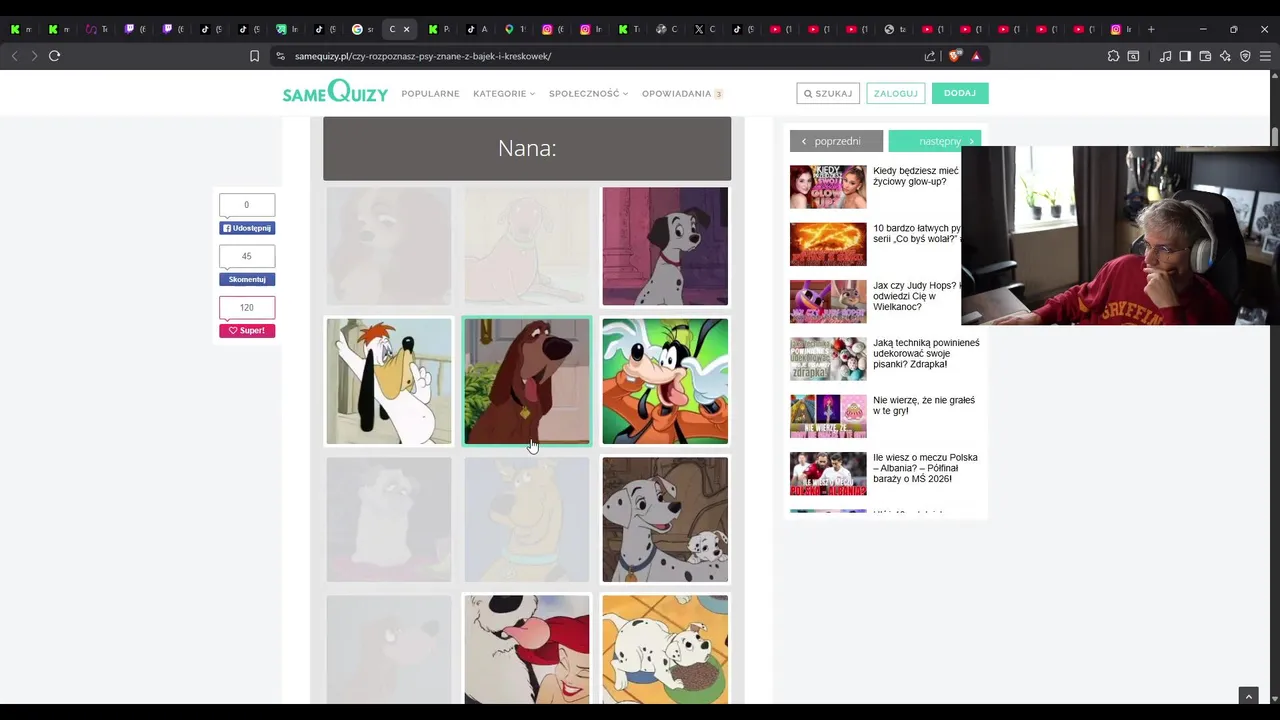The height and width of the screenshot is (720, 1280).
Task: Open the 'Jax czy Judy Hops?' link
Action: point(917,296)
